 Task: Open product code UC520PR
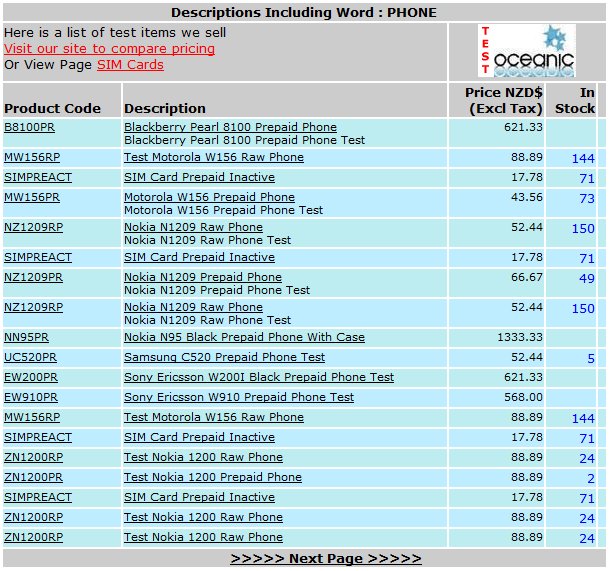coord(30,357)
